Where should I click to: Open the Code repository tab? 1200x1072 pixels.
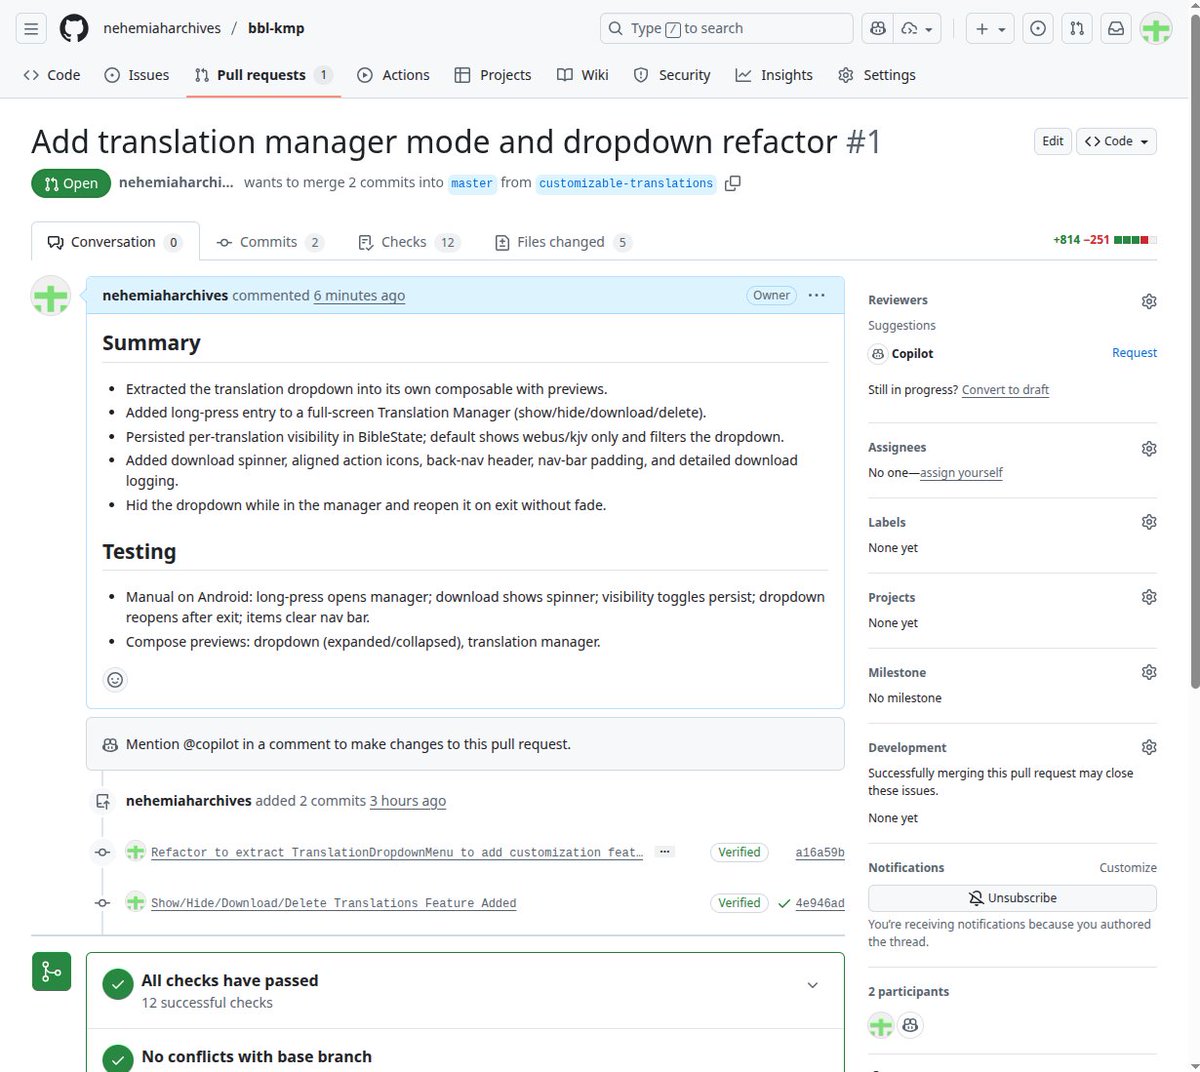[52, 75]
